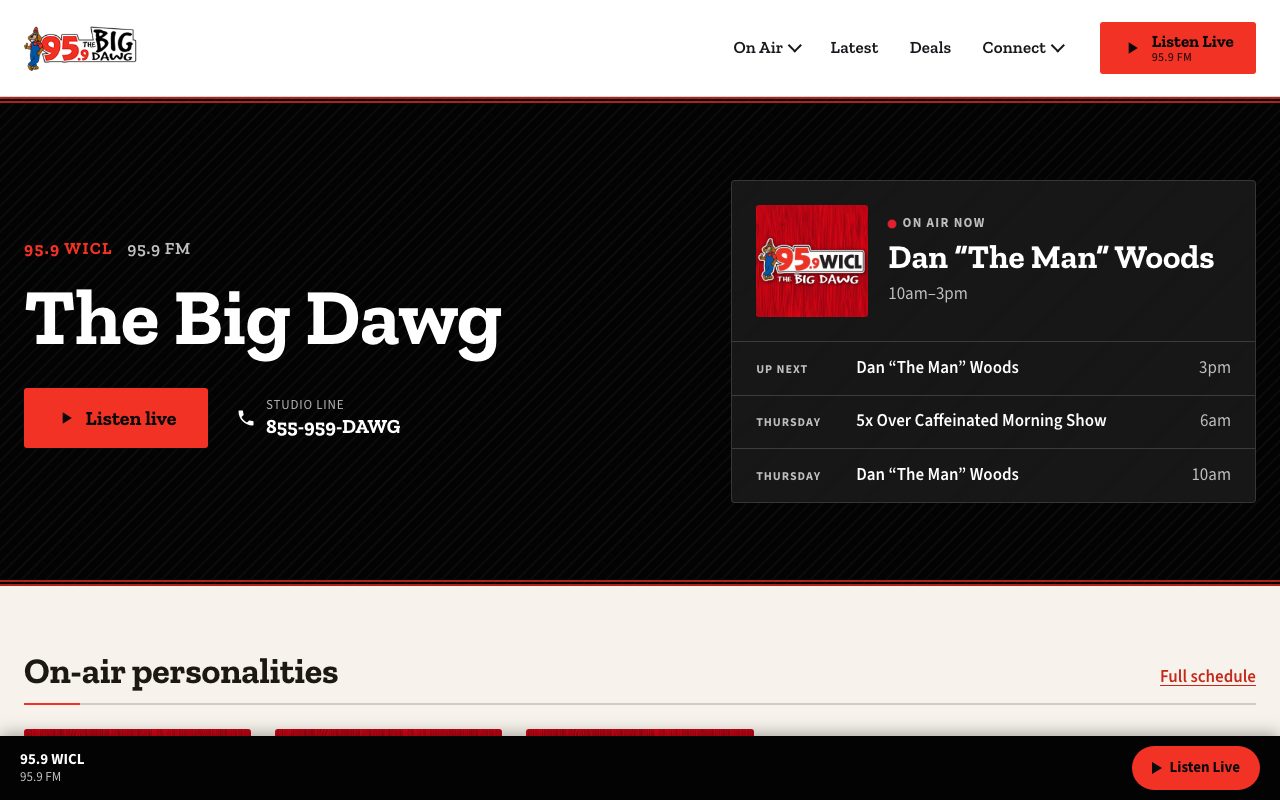Expand the On Air menu chevron
1280x800 pixels.
tap(795, 48)
